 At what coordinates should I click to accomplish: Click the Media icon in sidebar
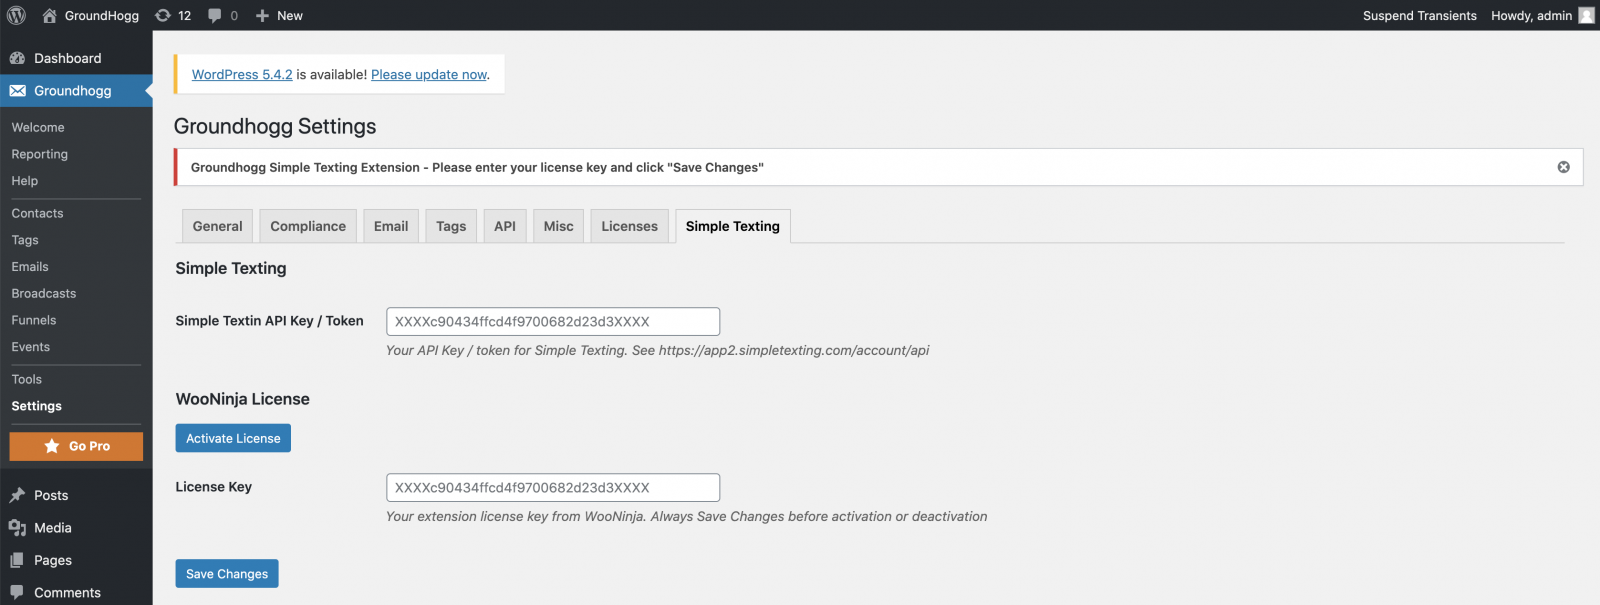pos(17,528)
